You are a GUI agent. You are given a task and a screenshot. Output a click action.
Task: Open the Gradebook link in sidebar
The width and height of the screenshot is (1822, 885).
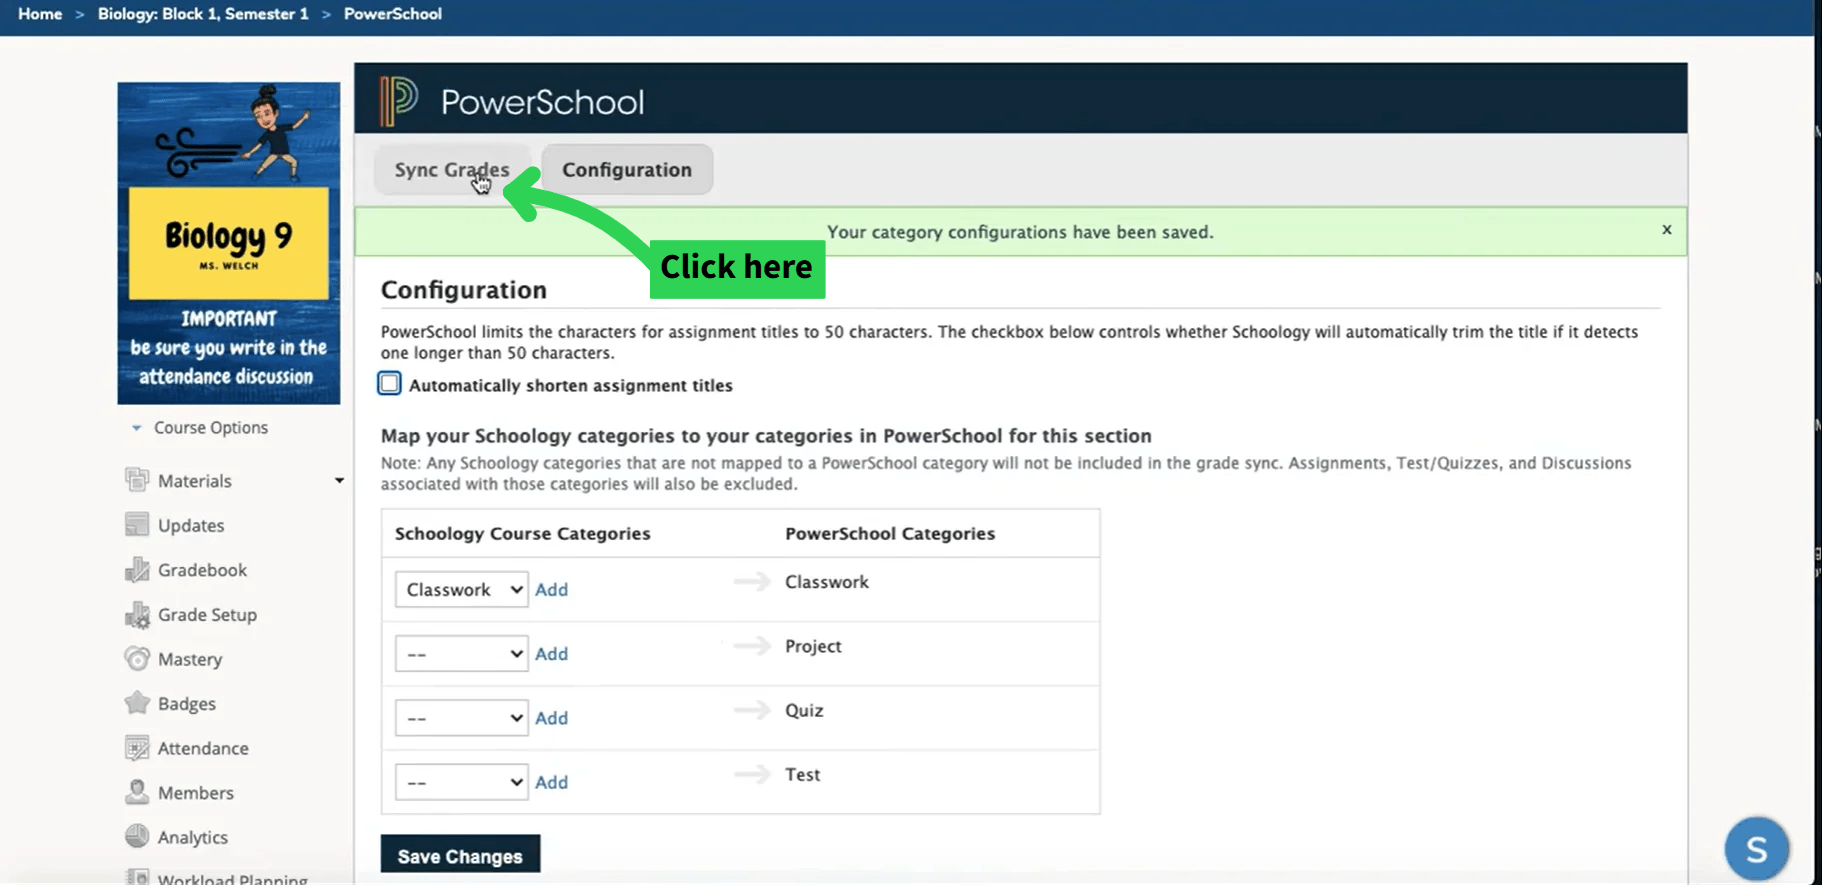[x=202, y=570]
